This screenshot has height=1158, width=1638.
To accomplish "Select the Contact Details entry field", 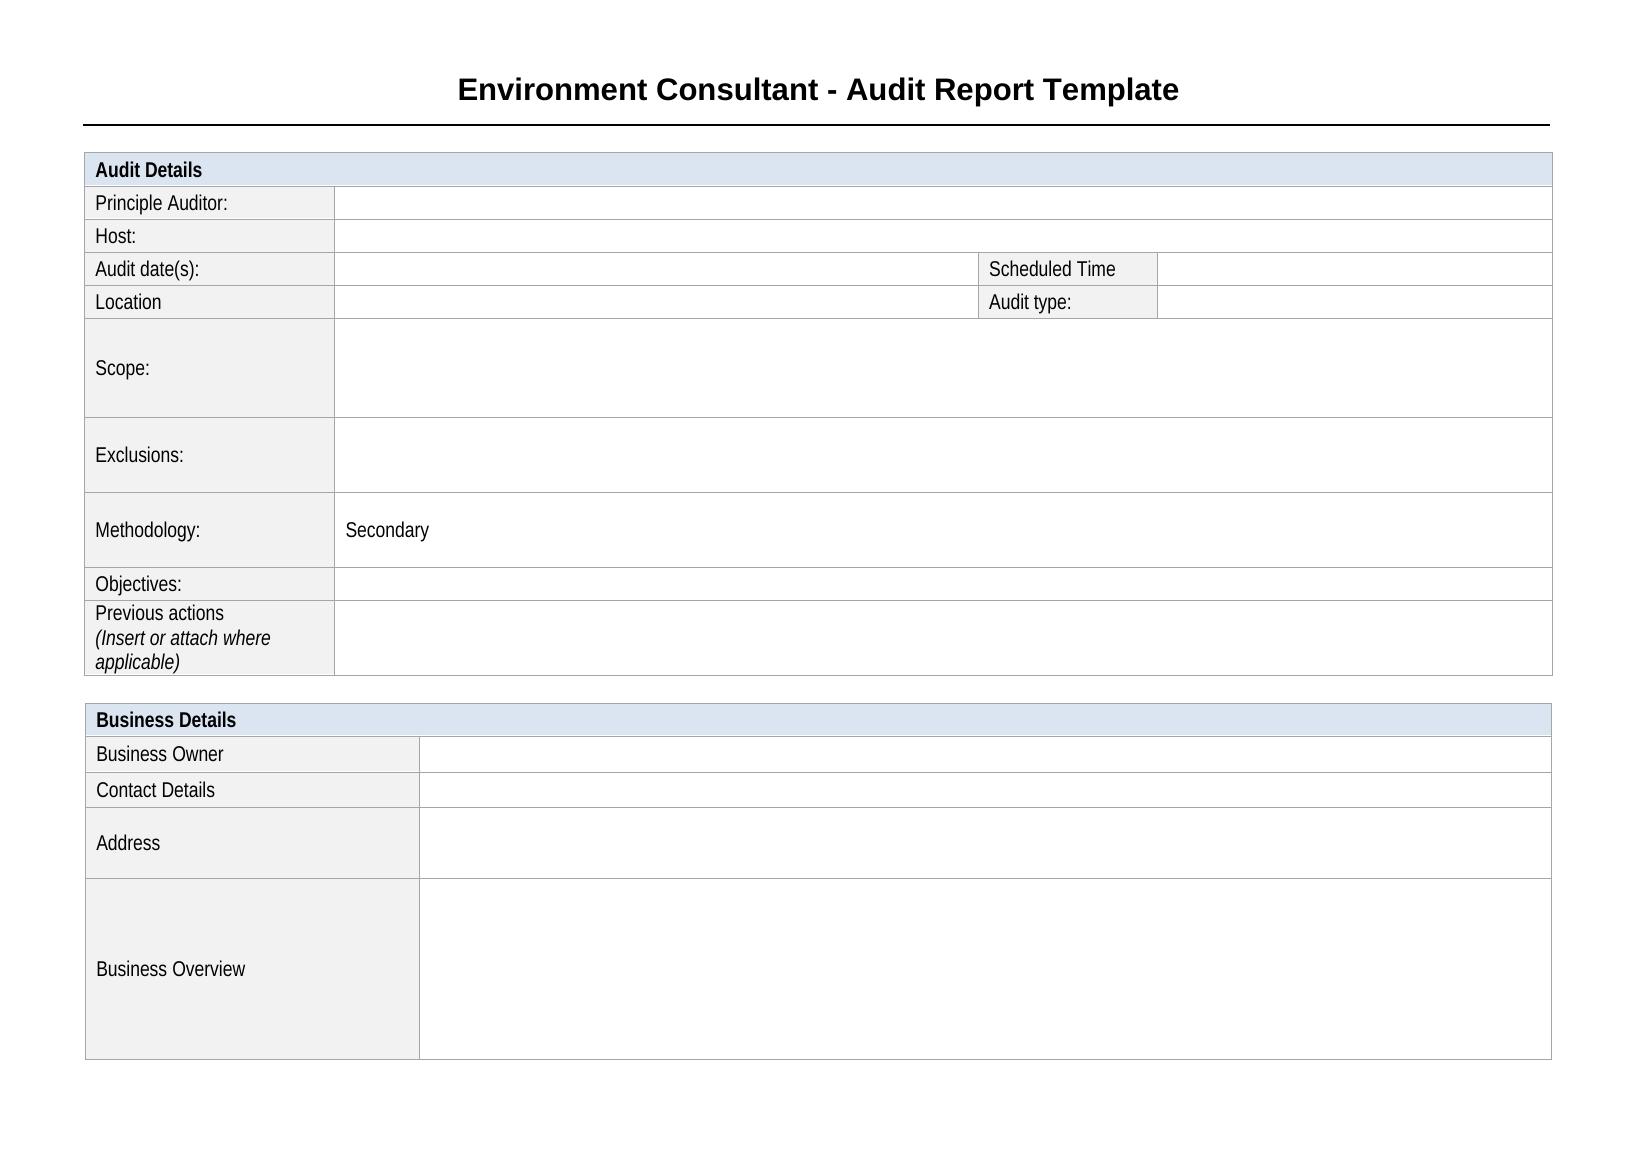I will (984, 790).
